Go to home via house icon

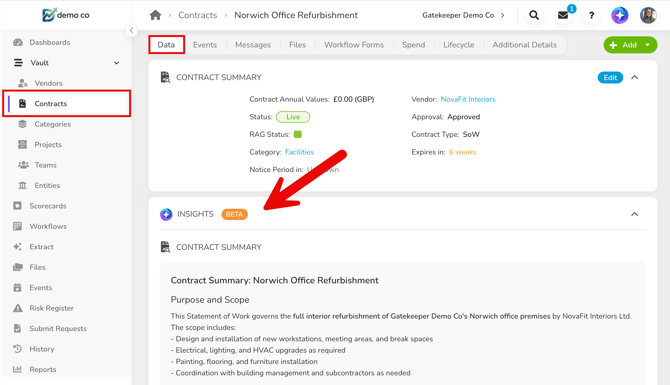(x=156, y=15)
